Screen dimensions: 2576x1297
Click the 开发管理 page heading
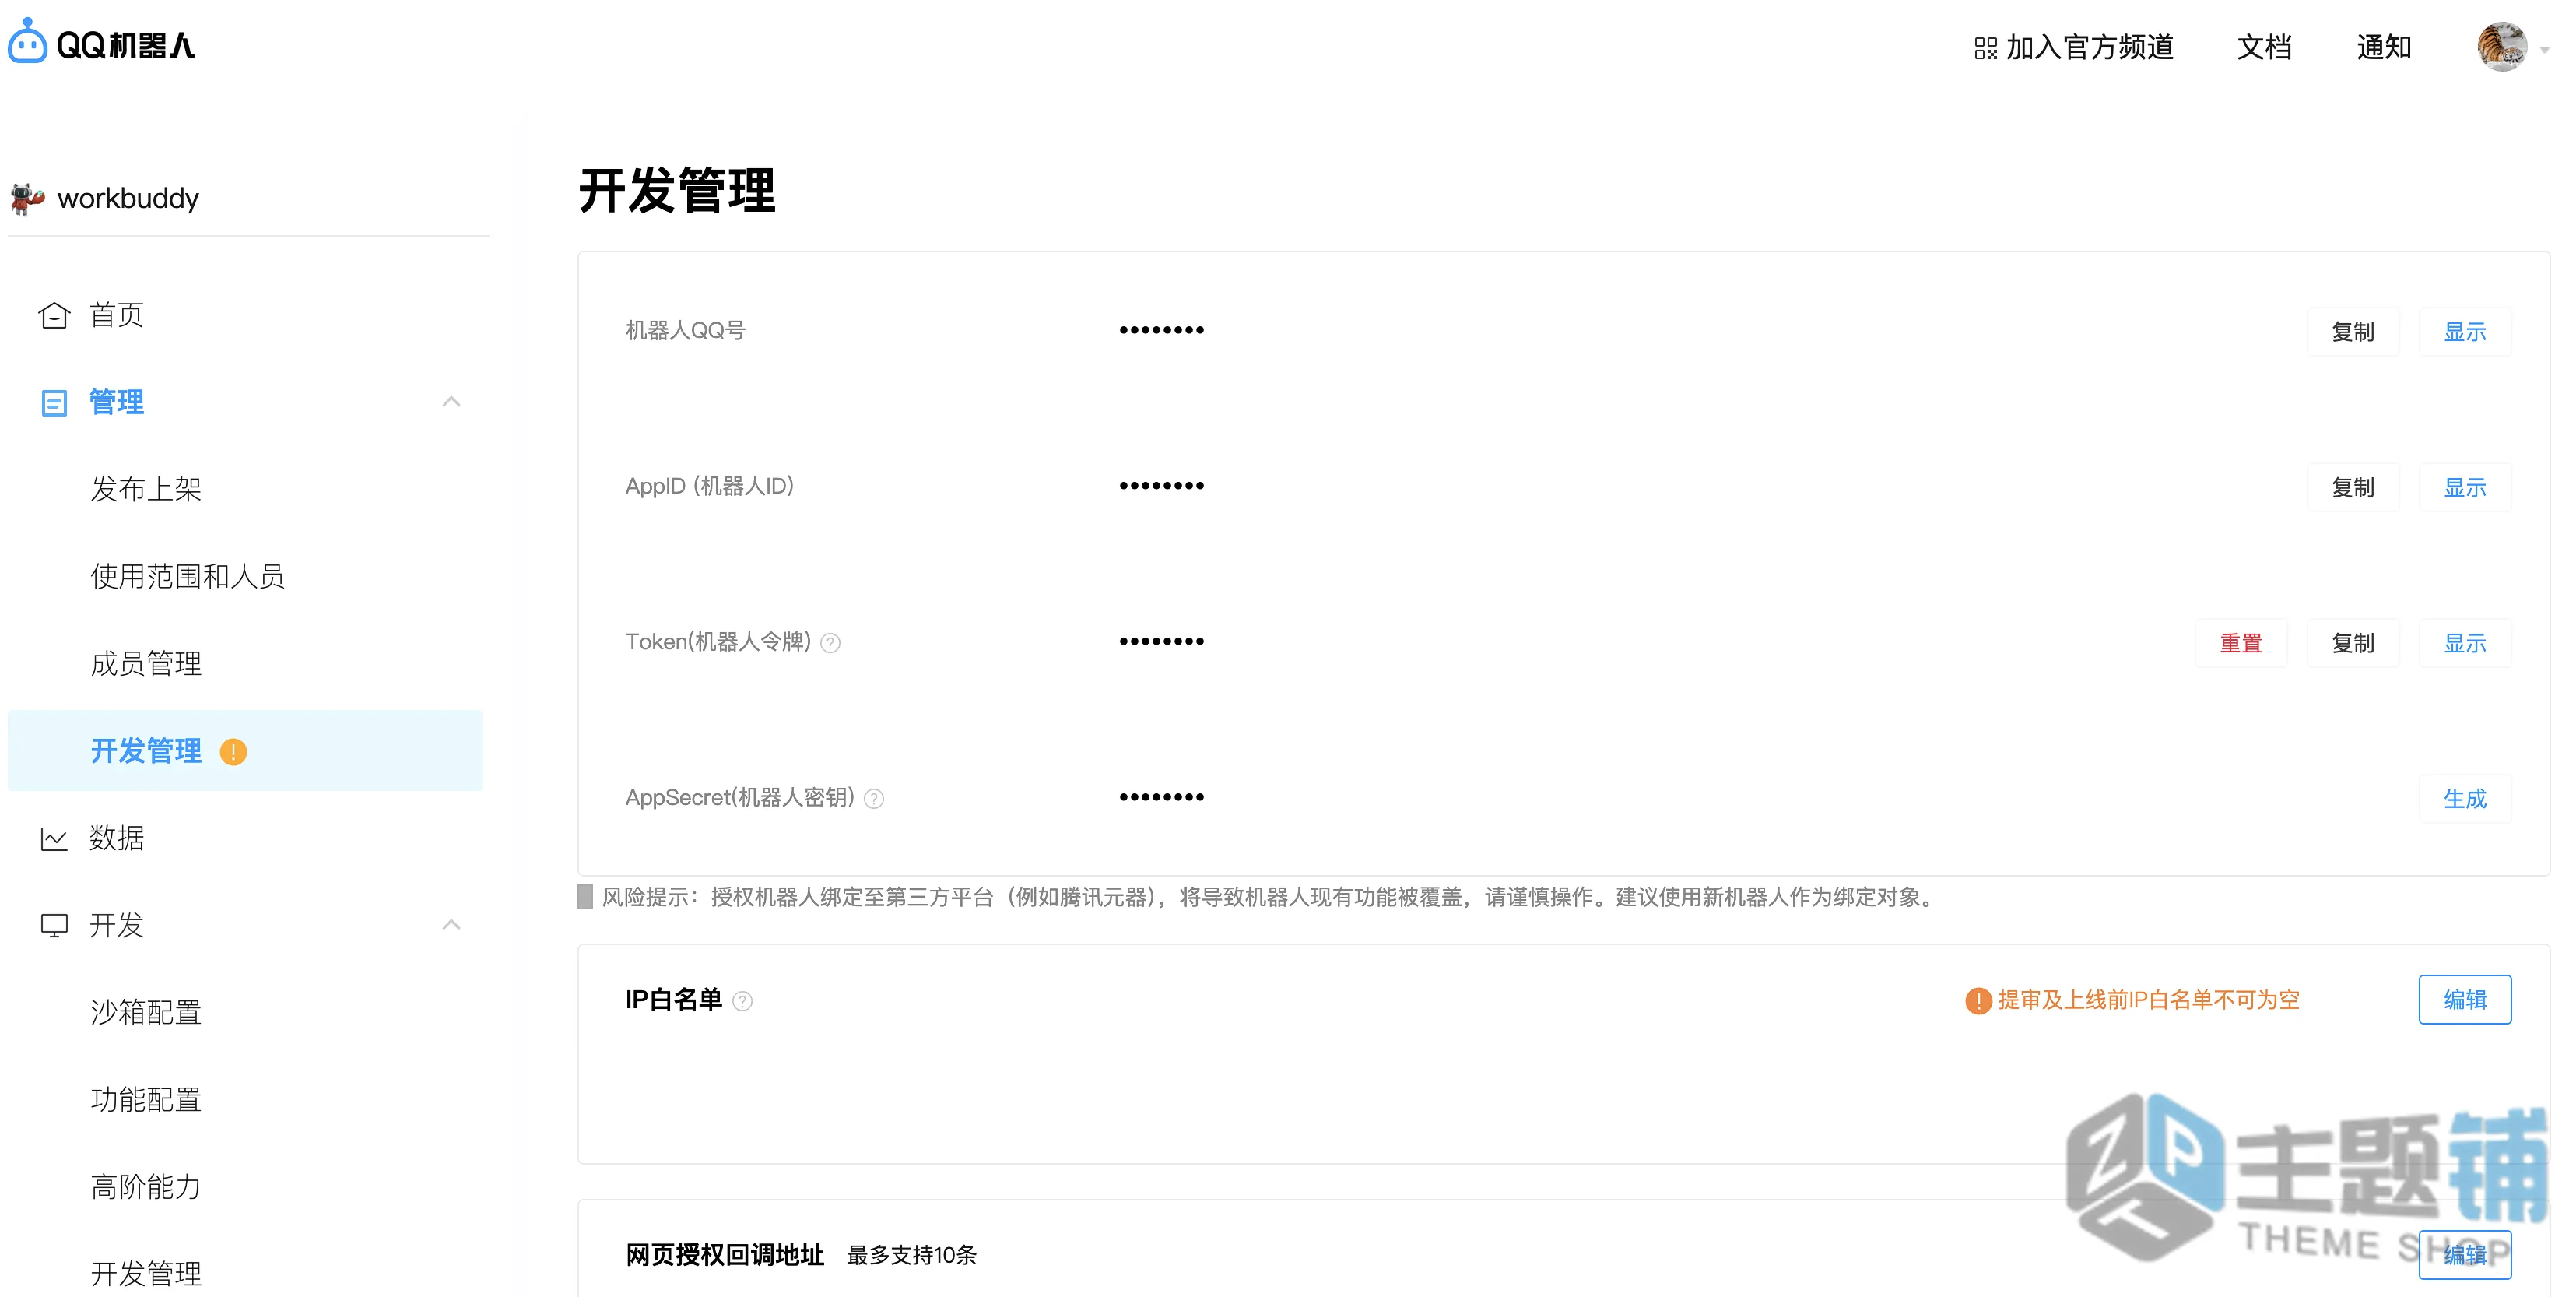[677, 190]
